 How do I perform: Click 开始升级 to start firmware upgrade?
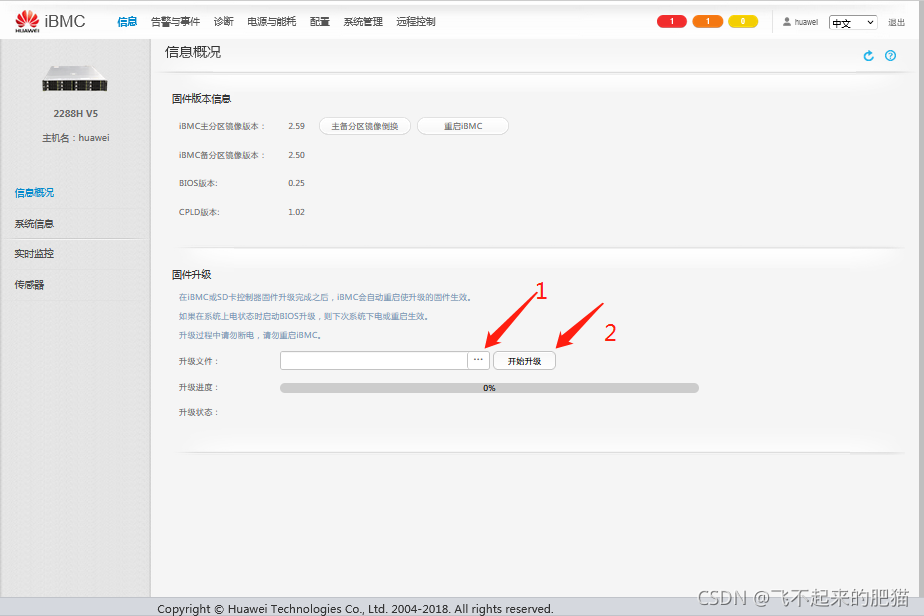524,360
